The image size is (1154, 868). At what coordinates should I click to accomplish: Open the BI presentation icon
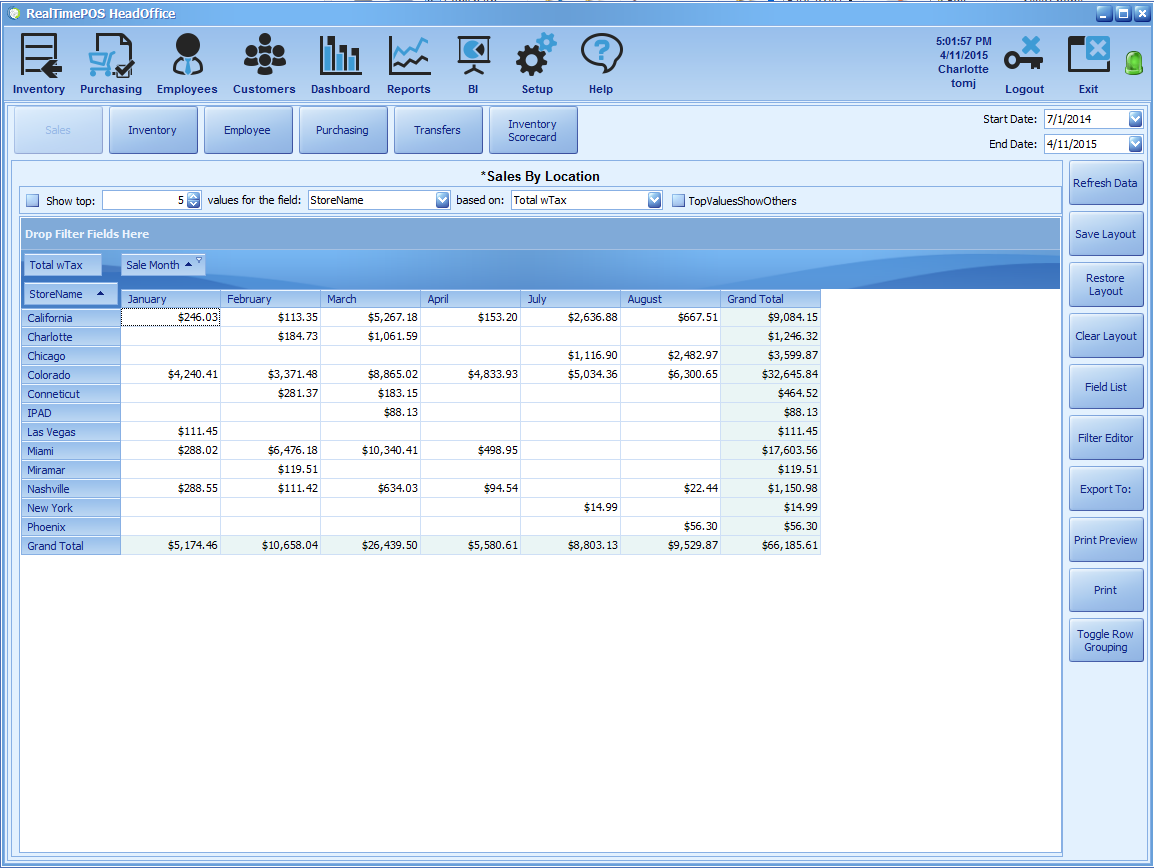(473, 57)
